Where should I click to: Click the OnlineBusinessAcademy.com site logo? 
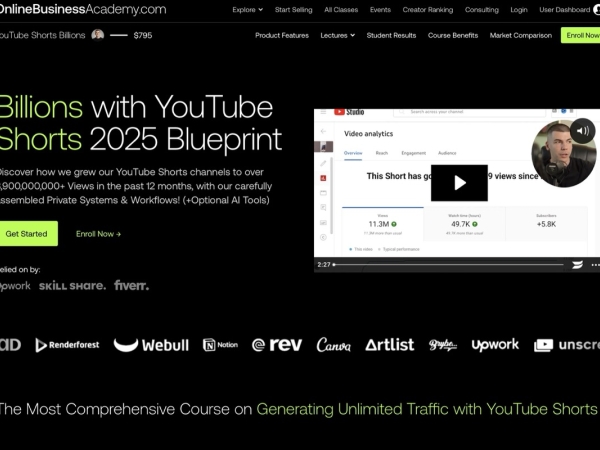coord(83,10)
